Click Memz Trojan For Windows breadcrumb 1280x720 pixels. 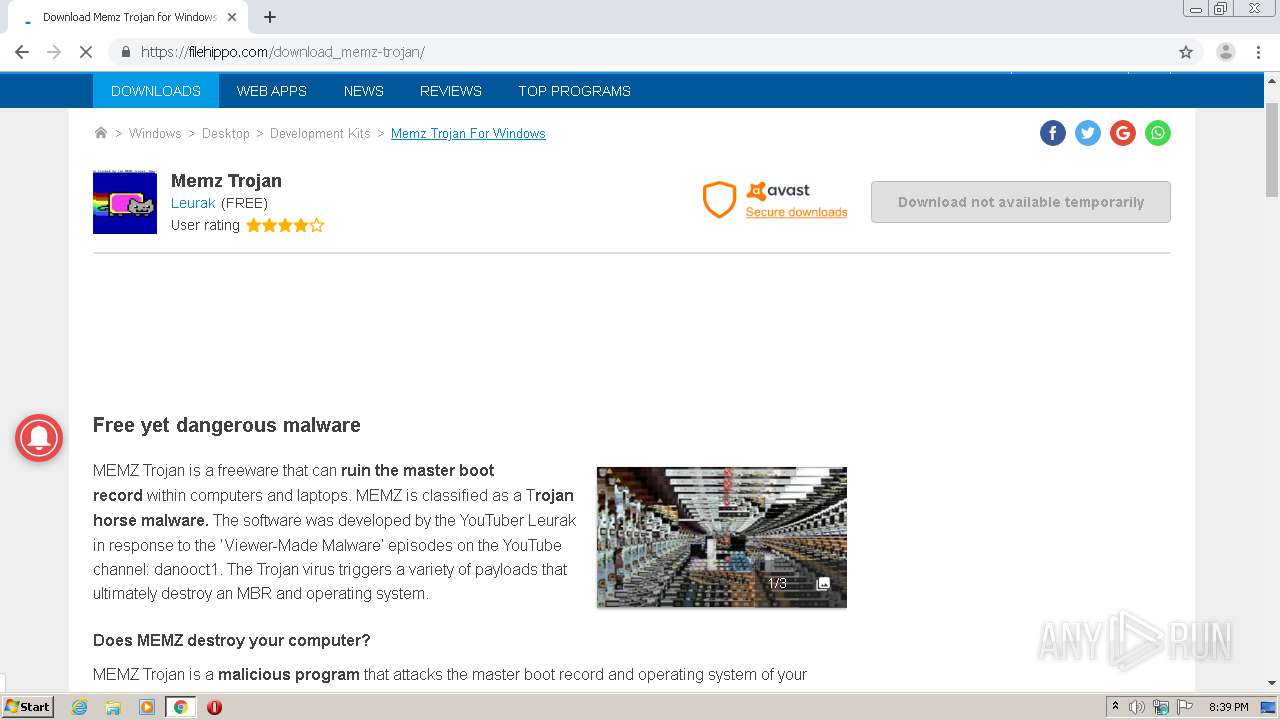468,133
